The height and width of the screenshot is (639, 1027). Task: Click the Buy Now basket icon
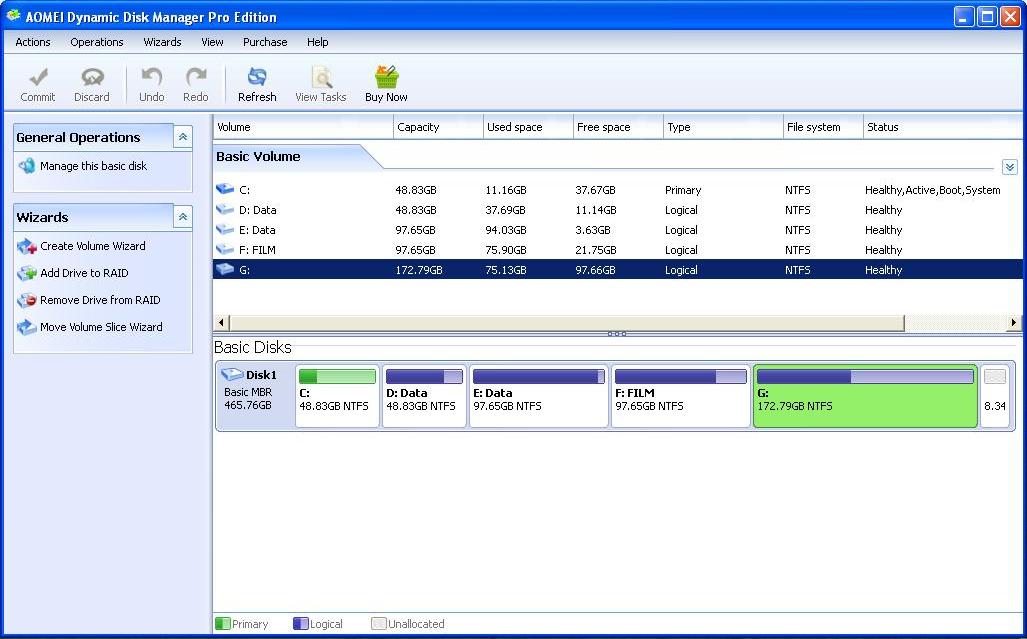point(386,77)
